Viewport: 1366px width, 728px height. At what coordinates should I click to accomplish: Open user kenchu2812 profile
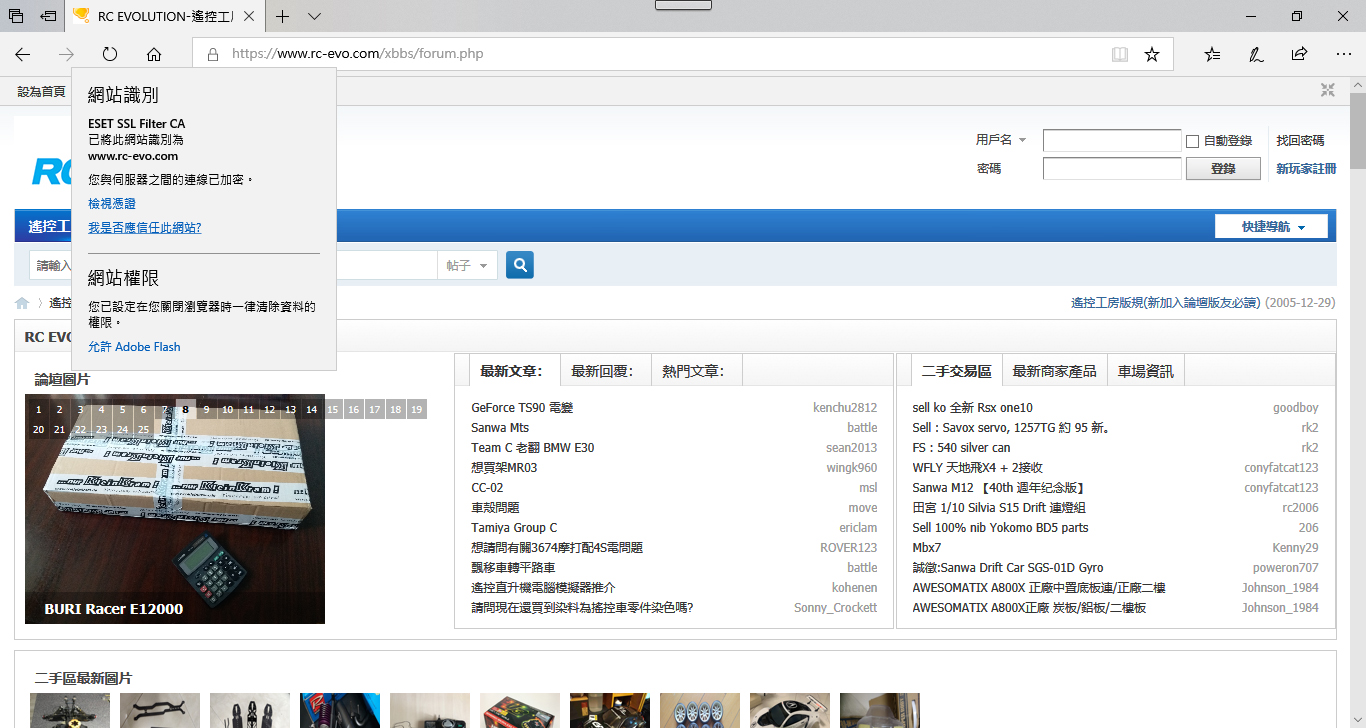coord(845,407)
